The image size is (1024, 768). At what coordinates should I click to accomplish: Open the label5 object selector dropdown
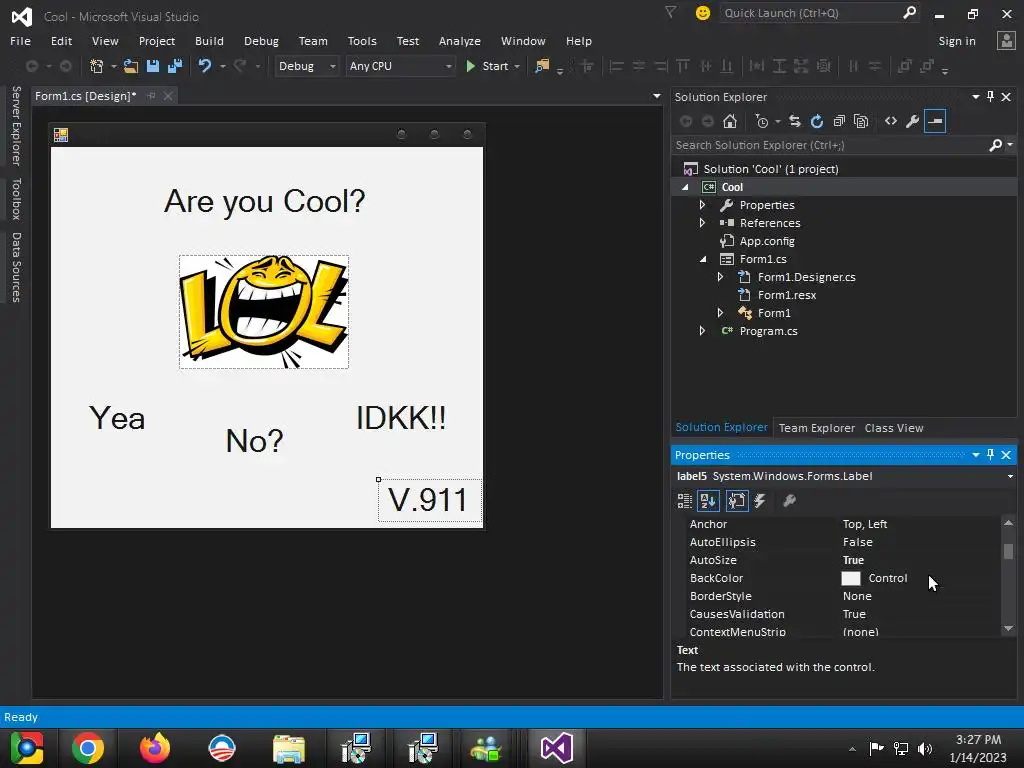(x=1010, y=476)
